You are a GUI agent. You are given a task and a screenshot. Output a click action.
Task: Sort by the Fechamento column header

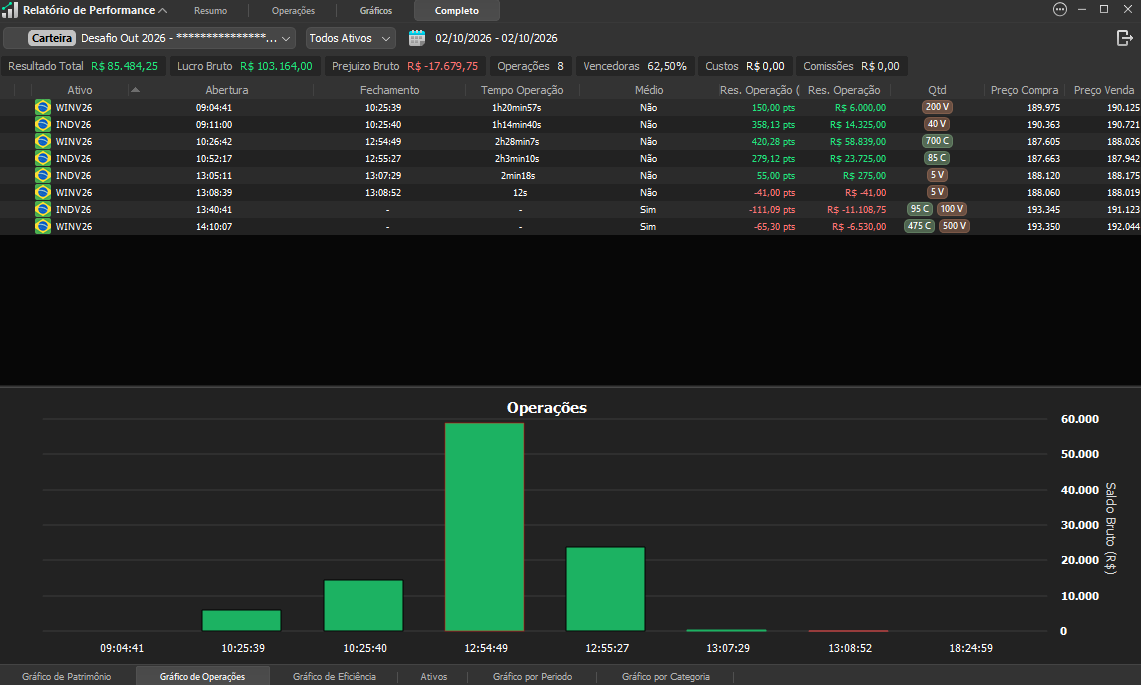[x=389, y=90]
